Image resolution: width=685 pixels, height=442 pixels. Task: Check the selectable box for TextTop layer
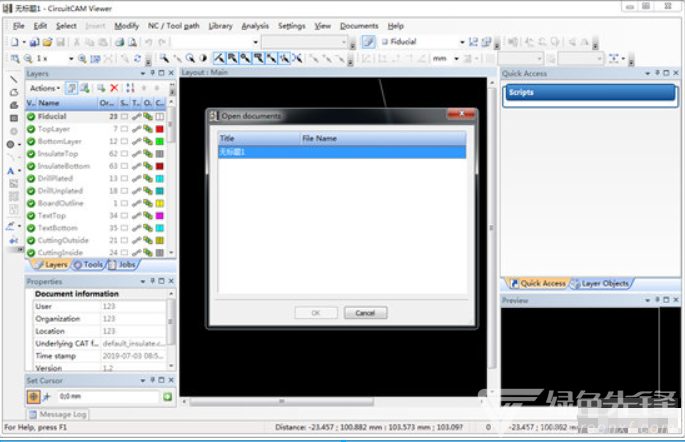point(125,216)
